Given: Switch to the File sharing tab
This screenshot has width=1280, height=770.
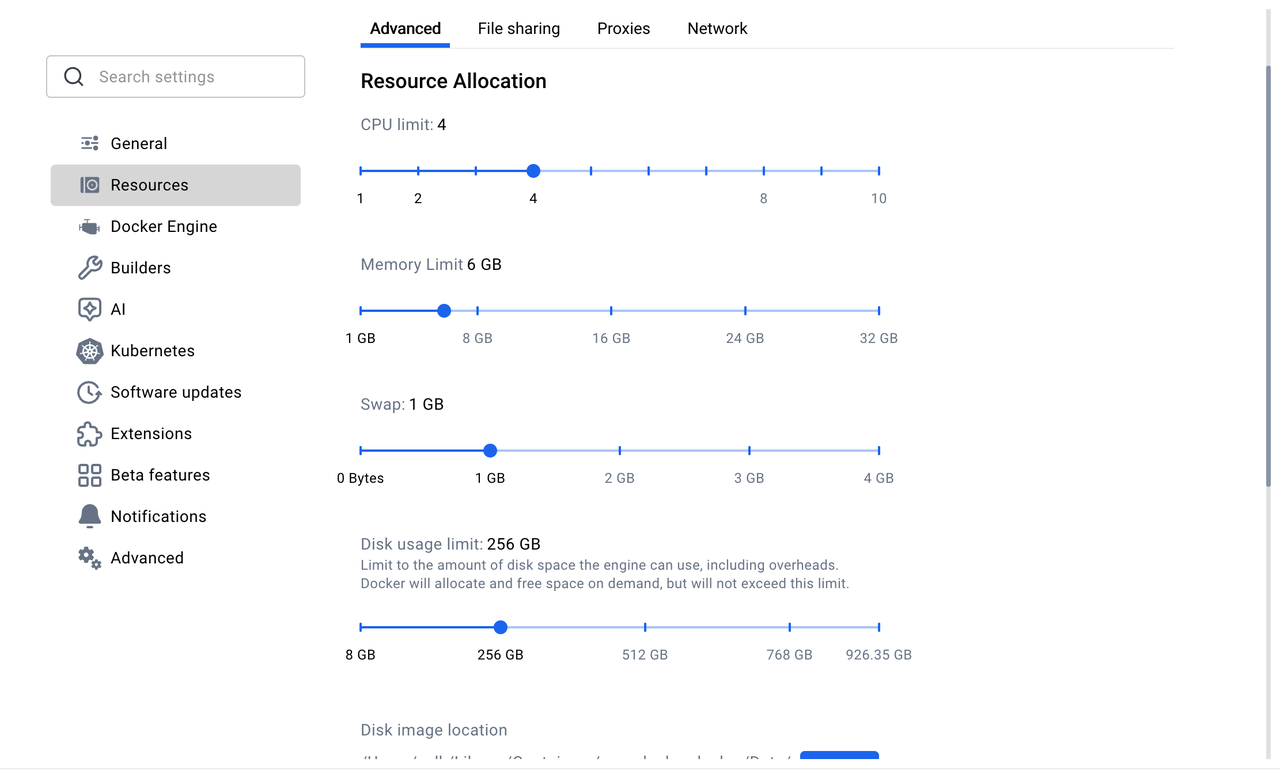Looking at the screenshot, I should click(x=518, y=29).
